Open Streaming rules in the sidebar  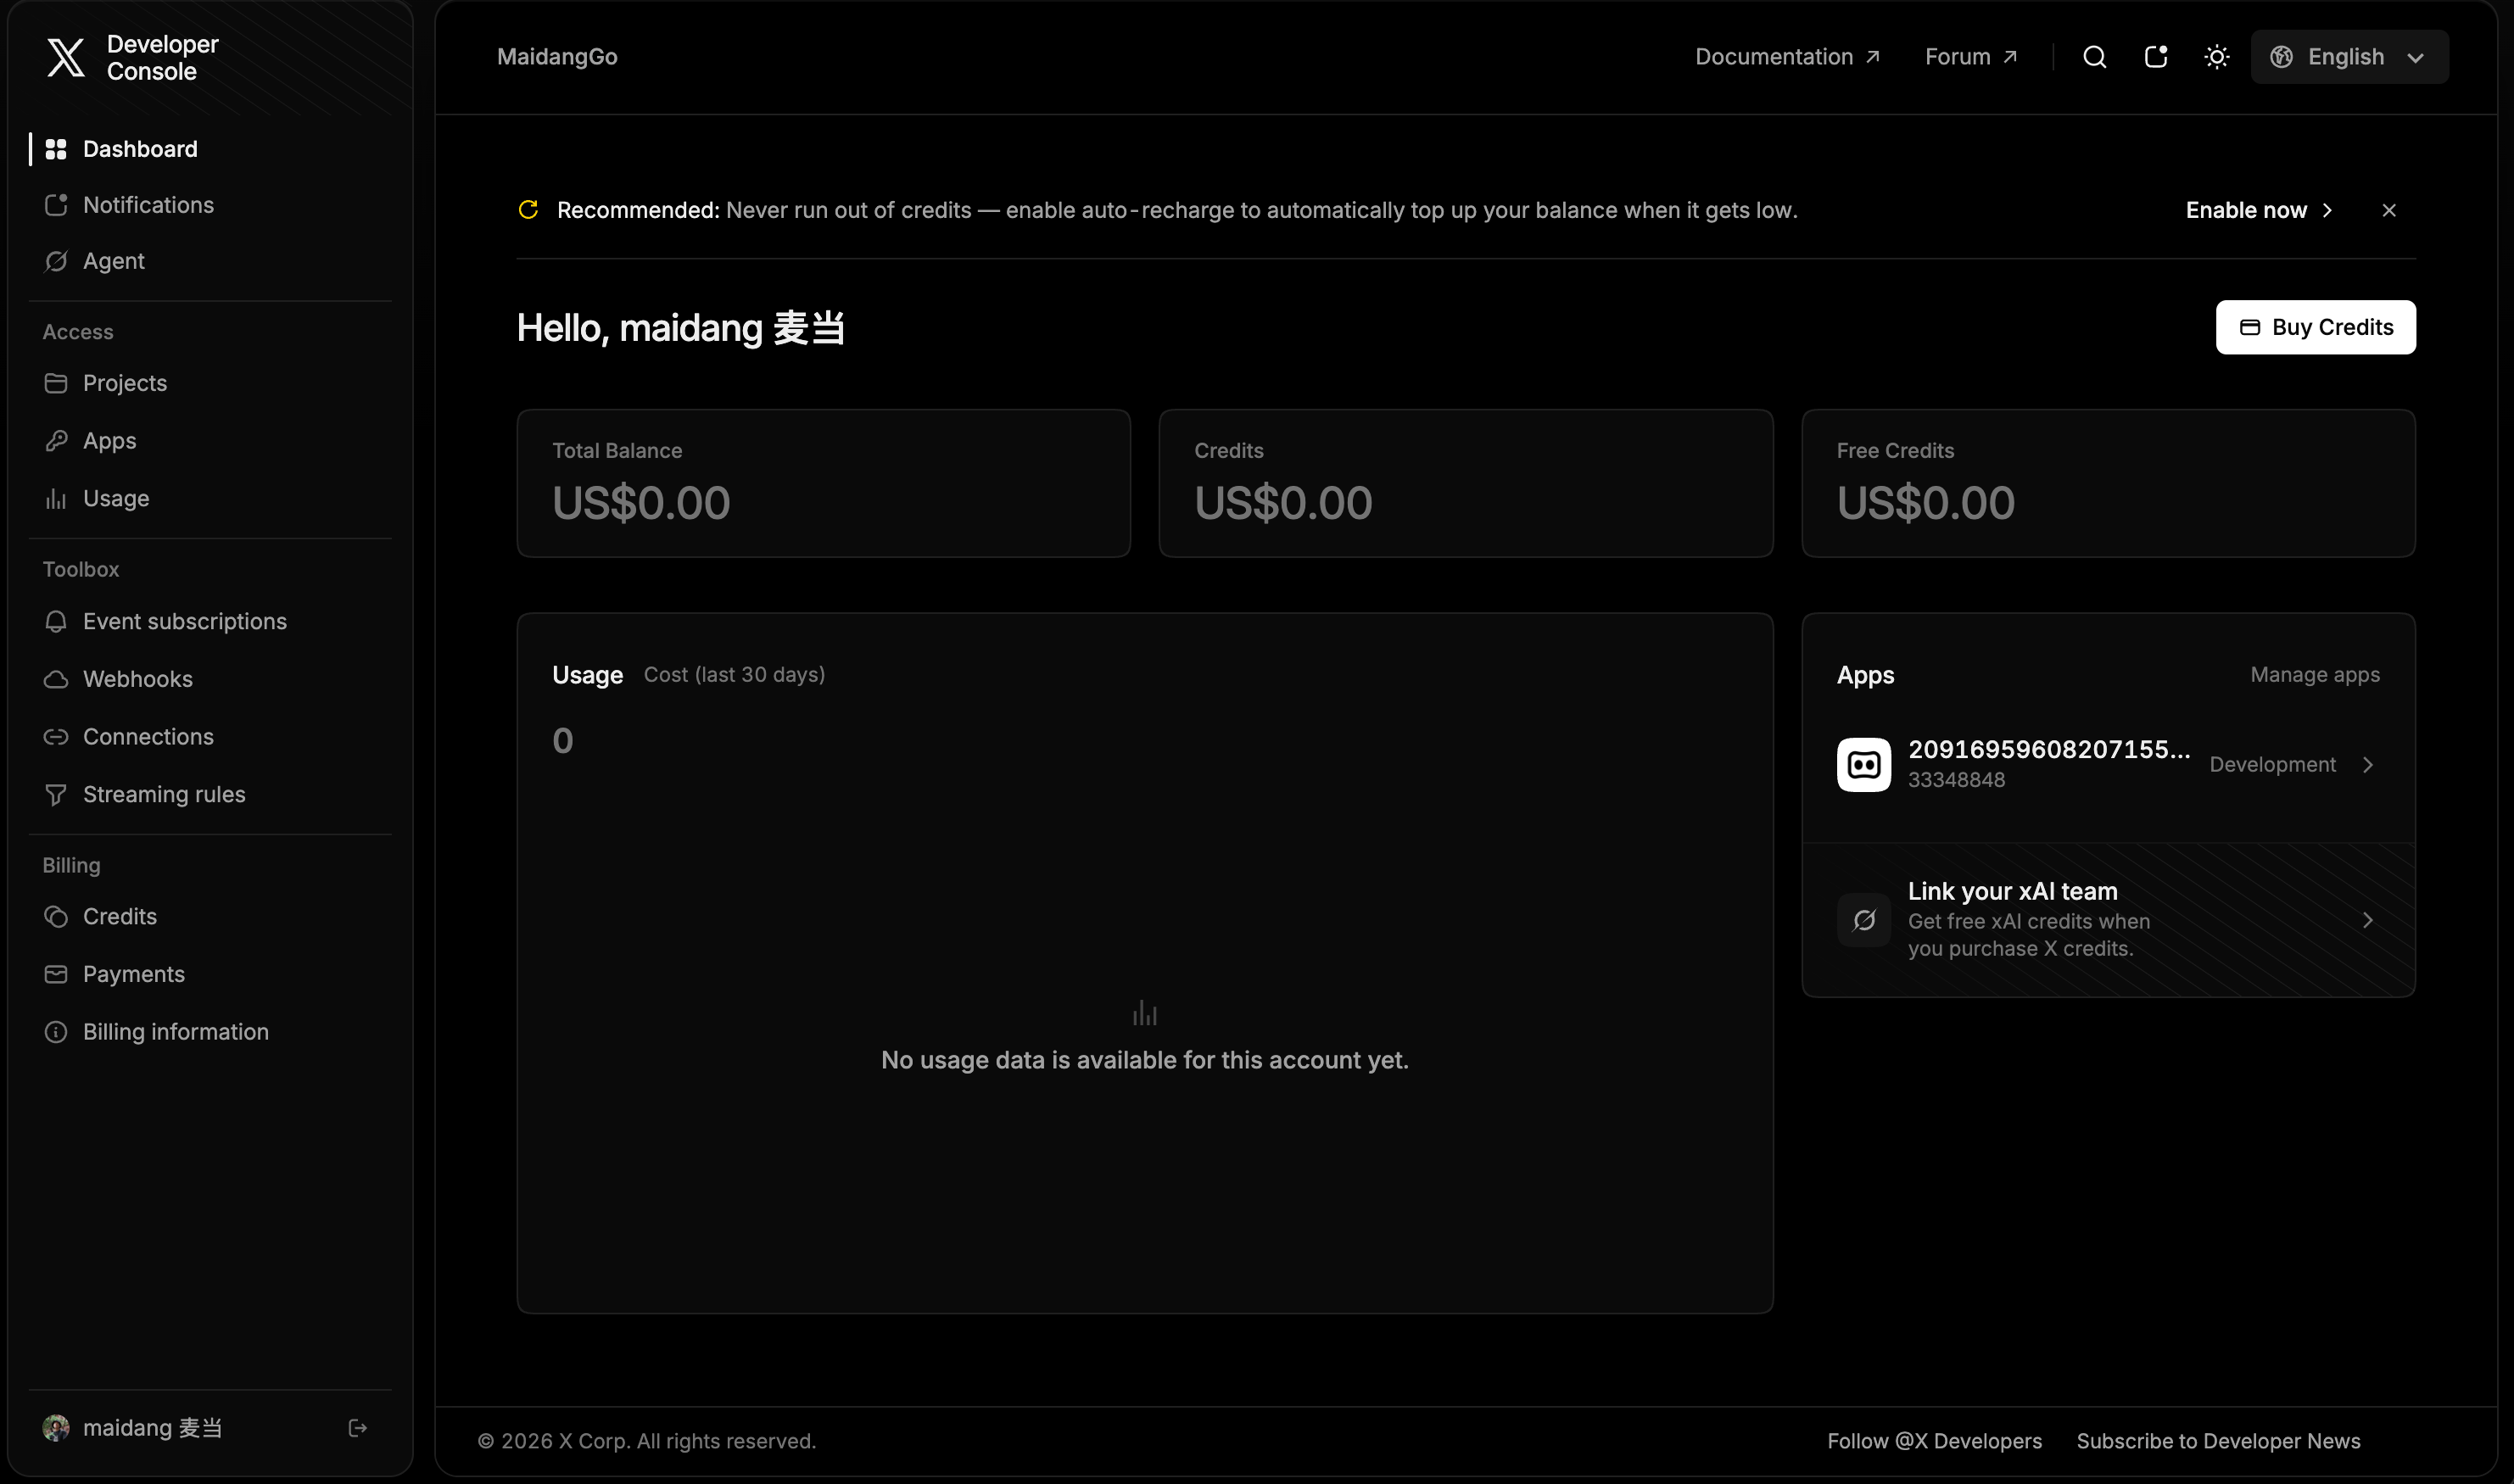(x=210, y=794)
